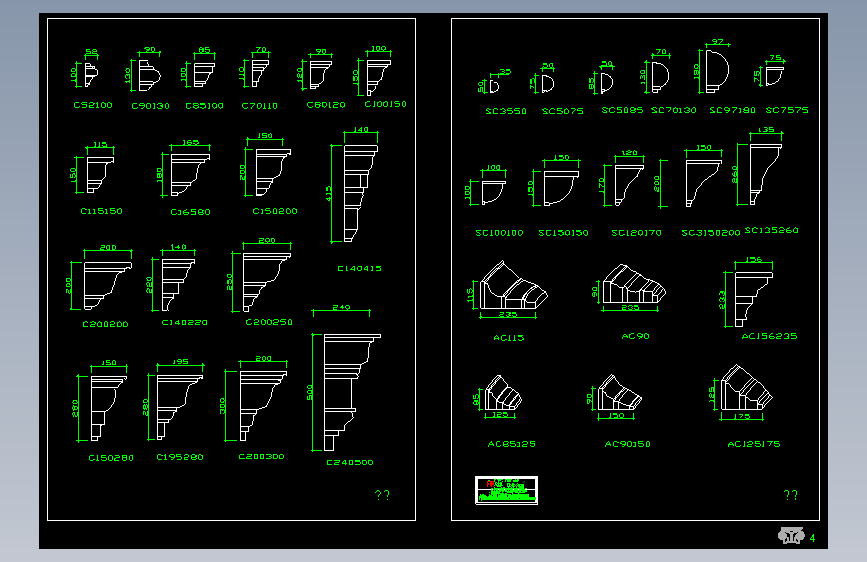Image resolution: width=867 pixels, height=562 pixels.
Task: Select the C52100 label text
Action: 93,105
